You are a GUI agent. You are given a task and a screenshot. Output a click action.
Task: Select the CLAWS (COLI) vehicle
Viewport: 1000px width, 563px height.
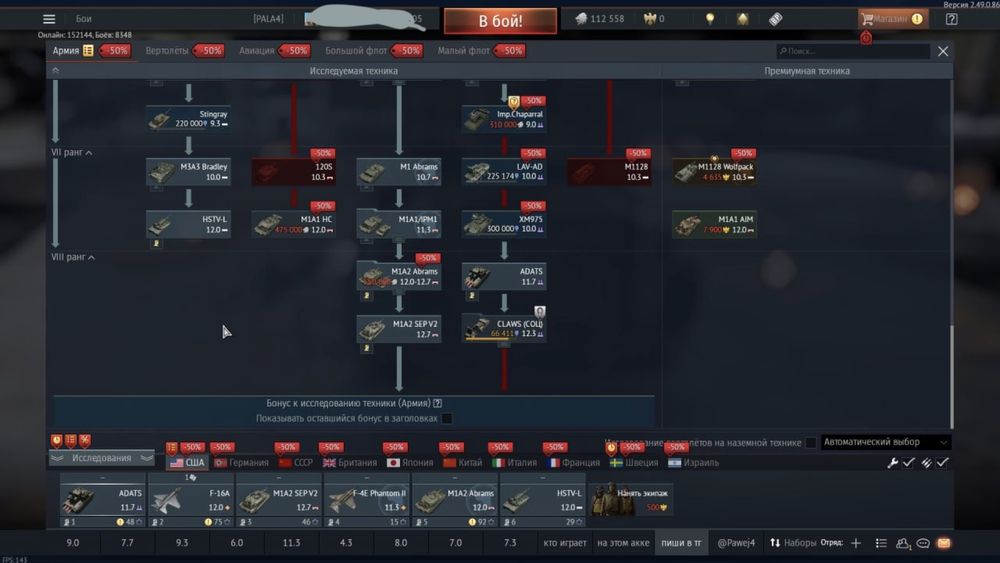(504, 329)
